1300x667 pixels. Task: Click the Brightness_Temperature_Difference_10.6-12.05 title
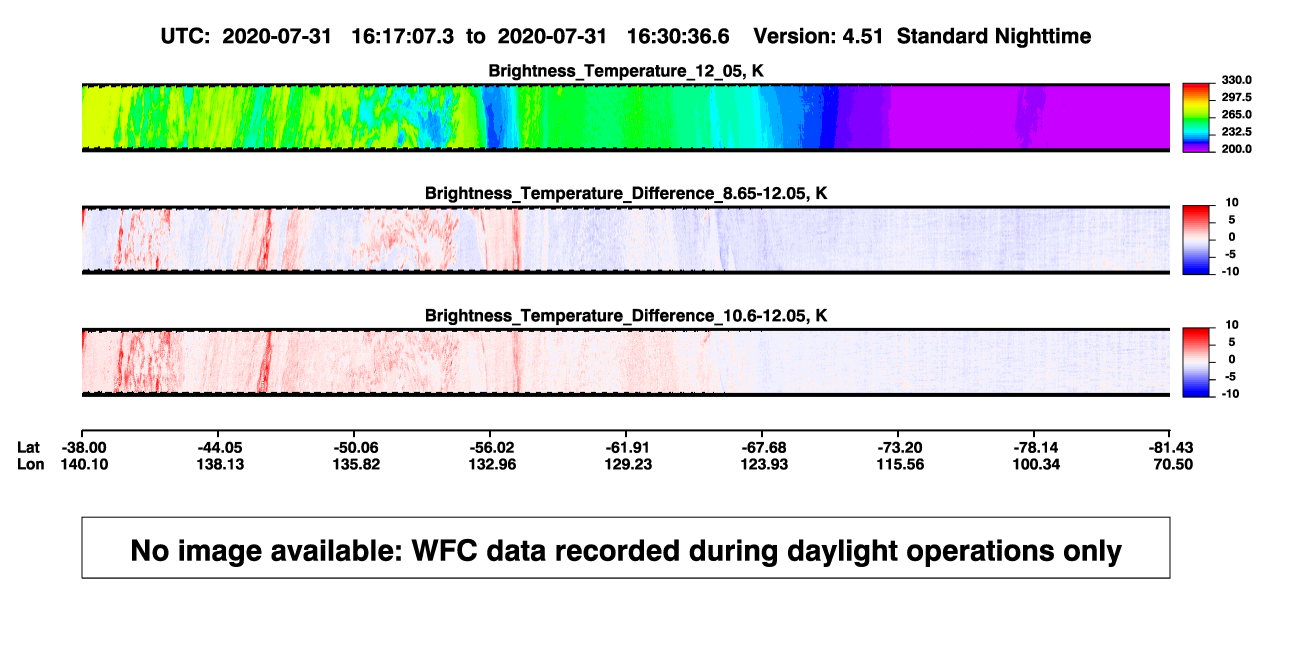coord(626,316)
